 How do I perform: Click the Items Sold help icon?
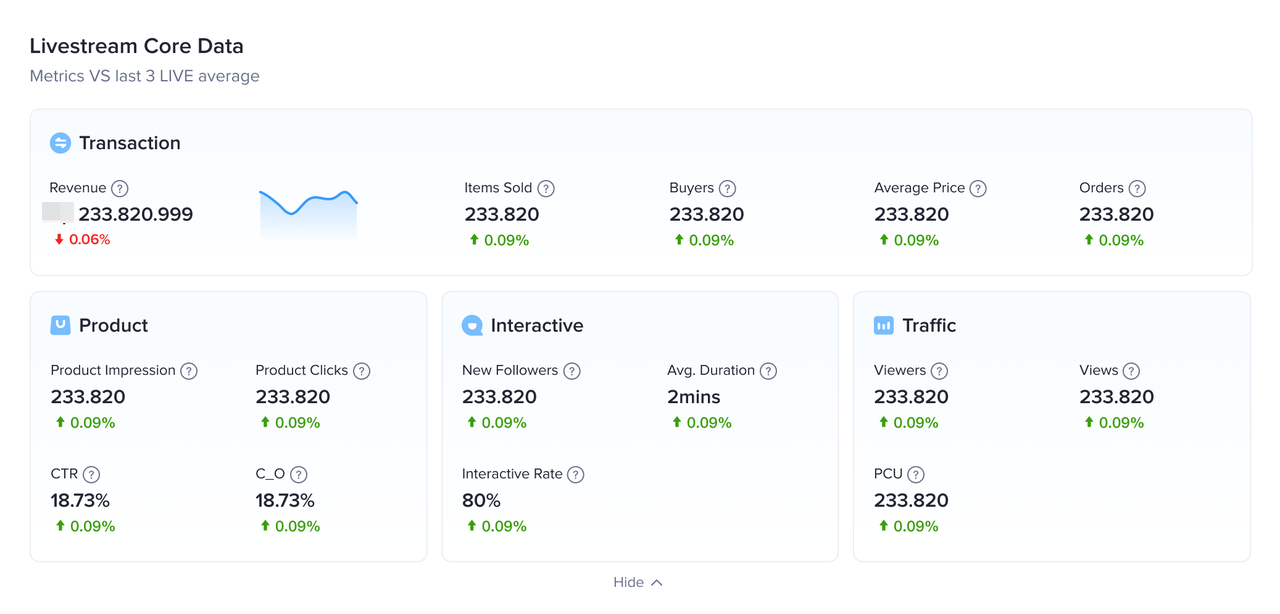tap(546, 188)
